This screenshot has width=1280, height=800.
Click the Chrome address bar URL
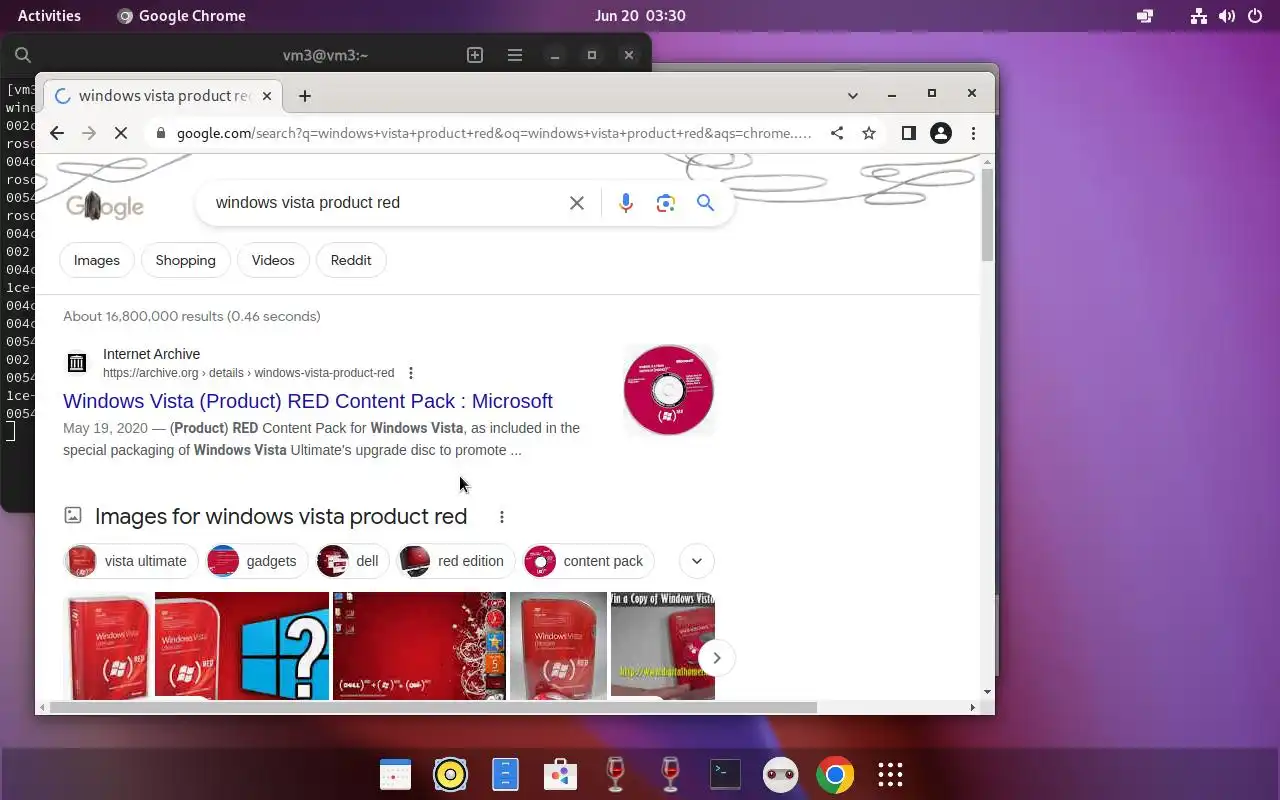point(494,133)
